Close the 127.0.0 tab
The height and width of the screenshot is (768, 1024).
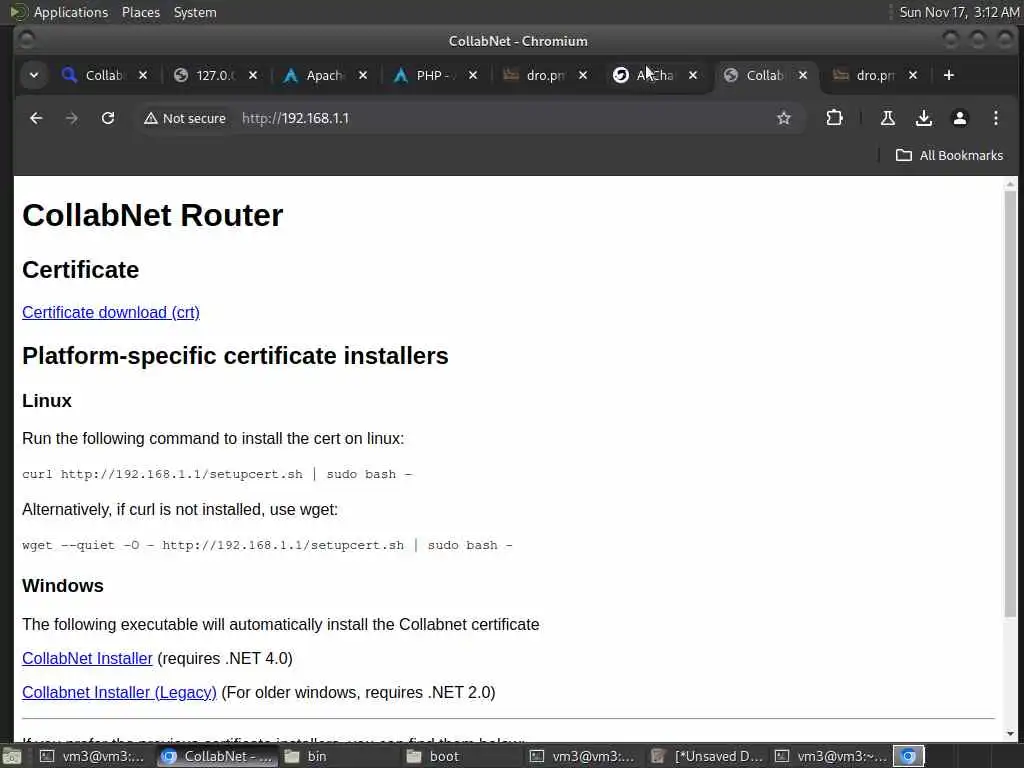pyautogui.click(x=253, y=75)
